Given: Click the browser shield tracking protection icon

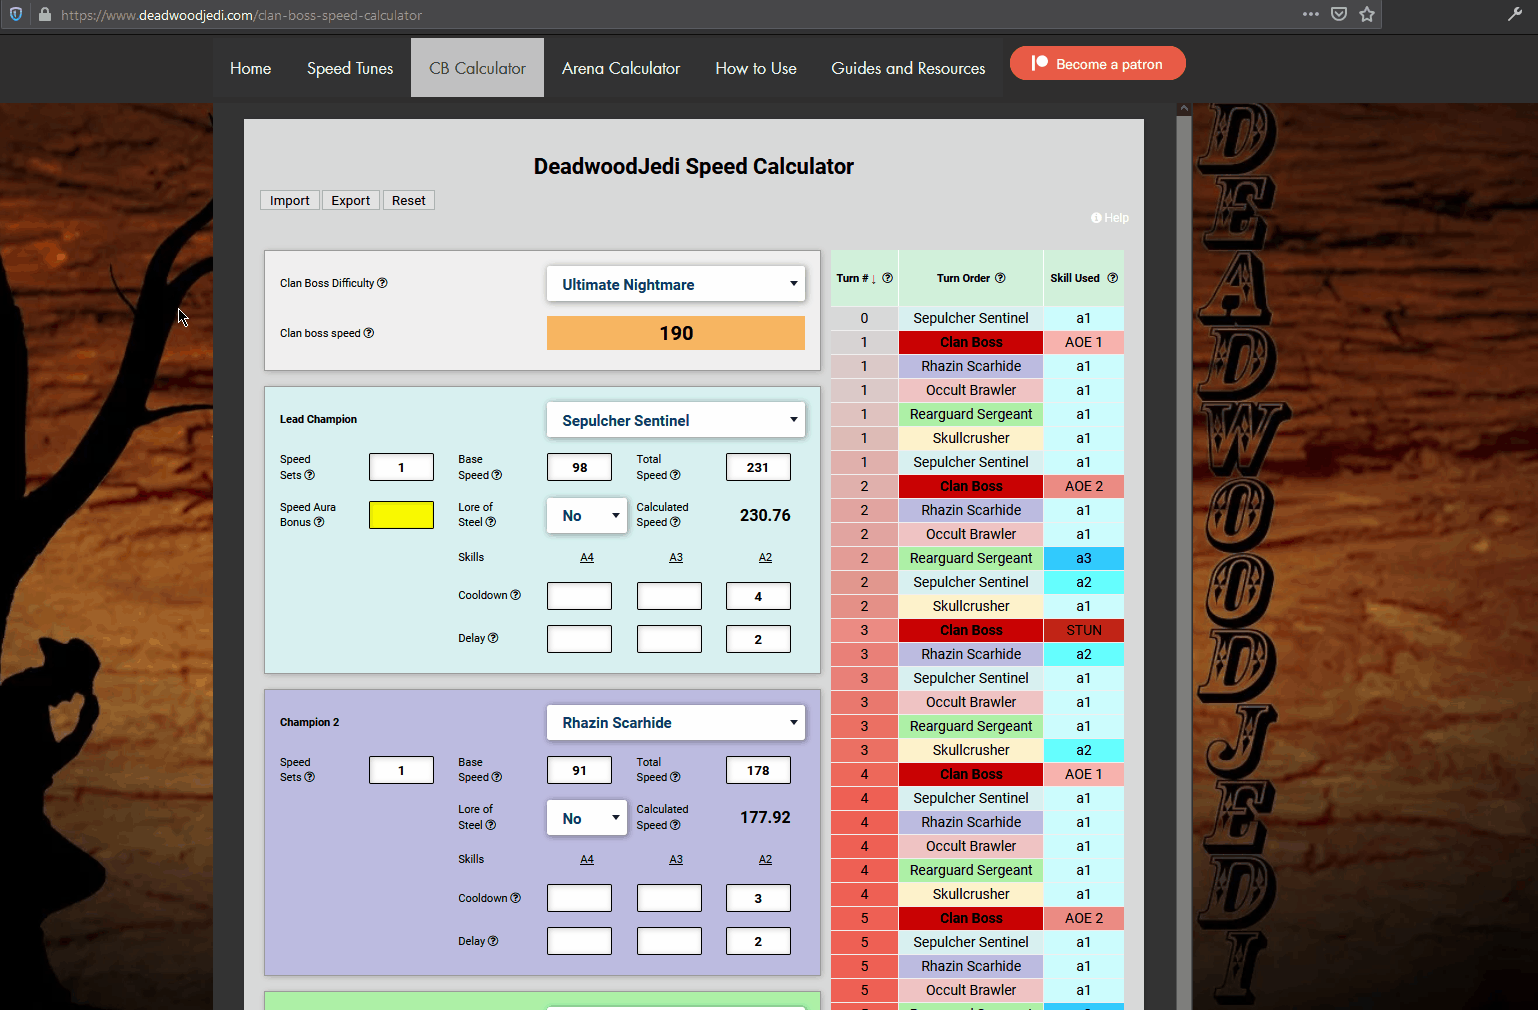Looking at the screenshot, I should [16, 15].
